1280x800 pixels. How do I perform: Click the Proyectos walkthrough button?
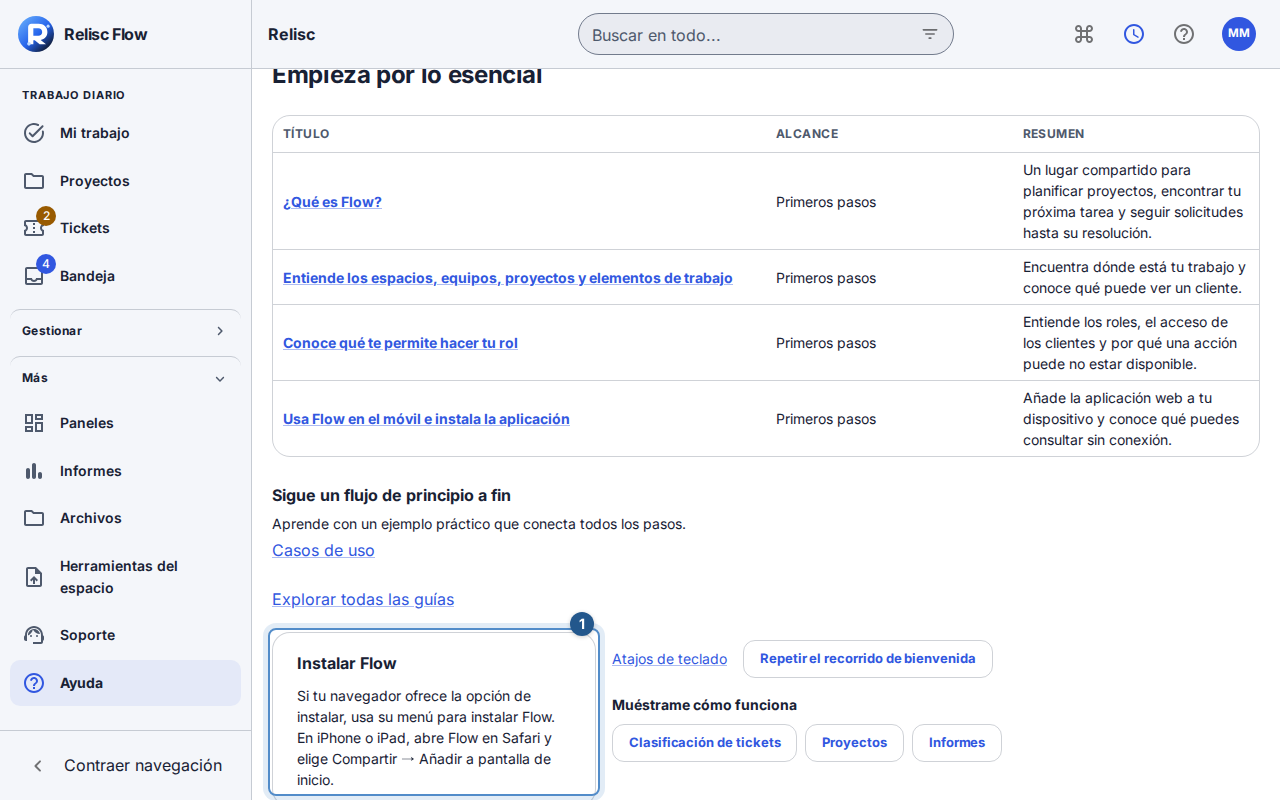[854, 743]
